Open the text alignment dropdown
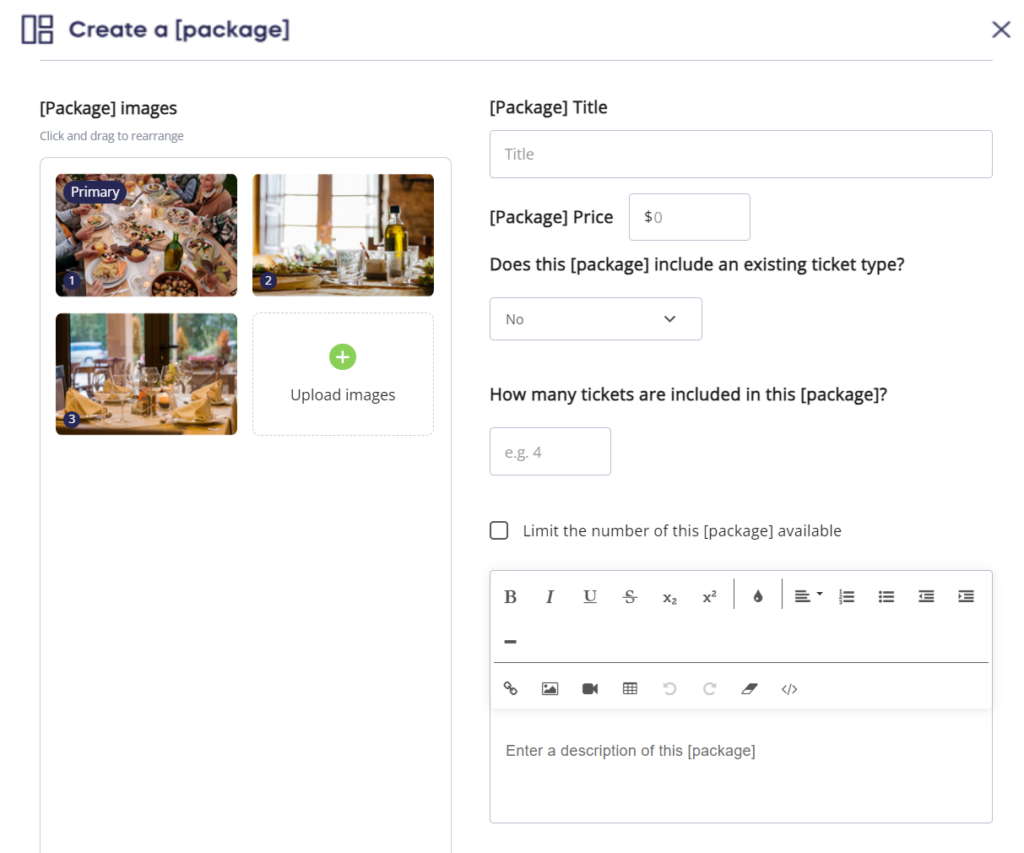This screenshot has width=1024, height=853. (x=808, y=596)
